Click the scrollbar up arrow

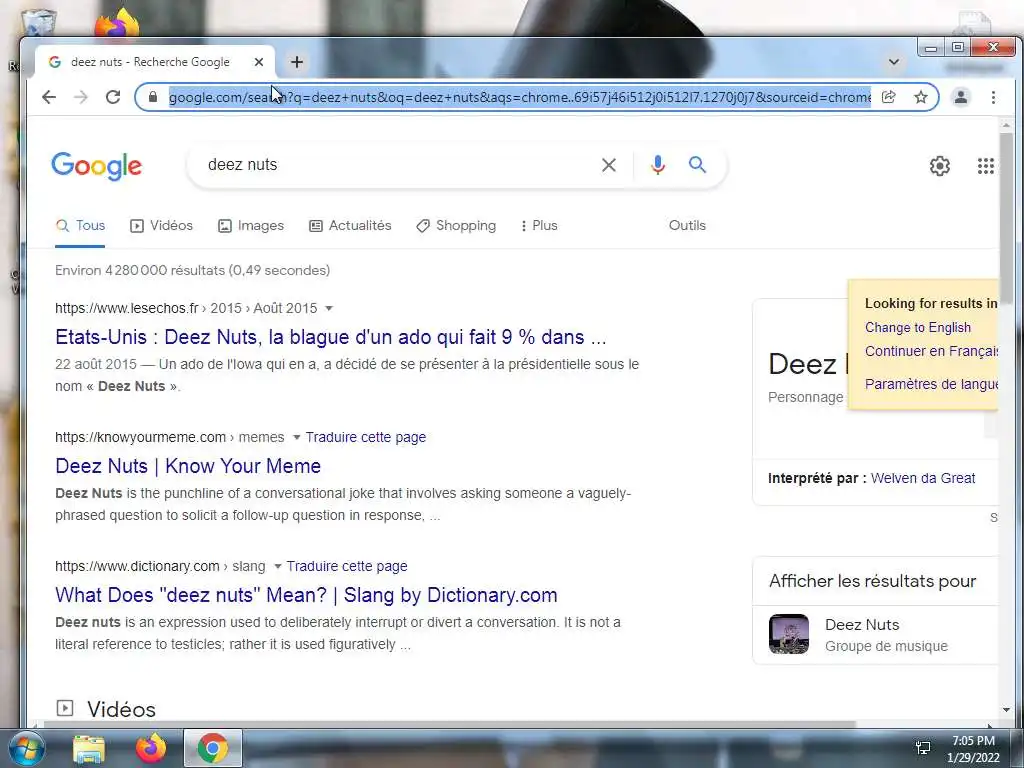pos(1006,125)
